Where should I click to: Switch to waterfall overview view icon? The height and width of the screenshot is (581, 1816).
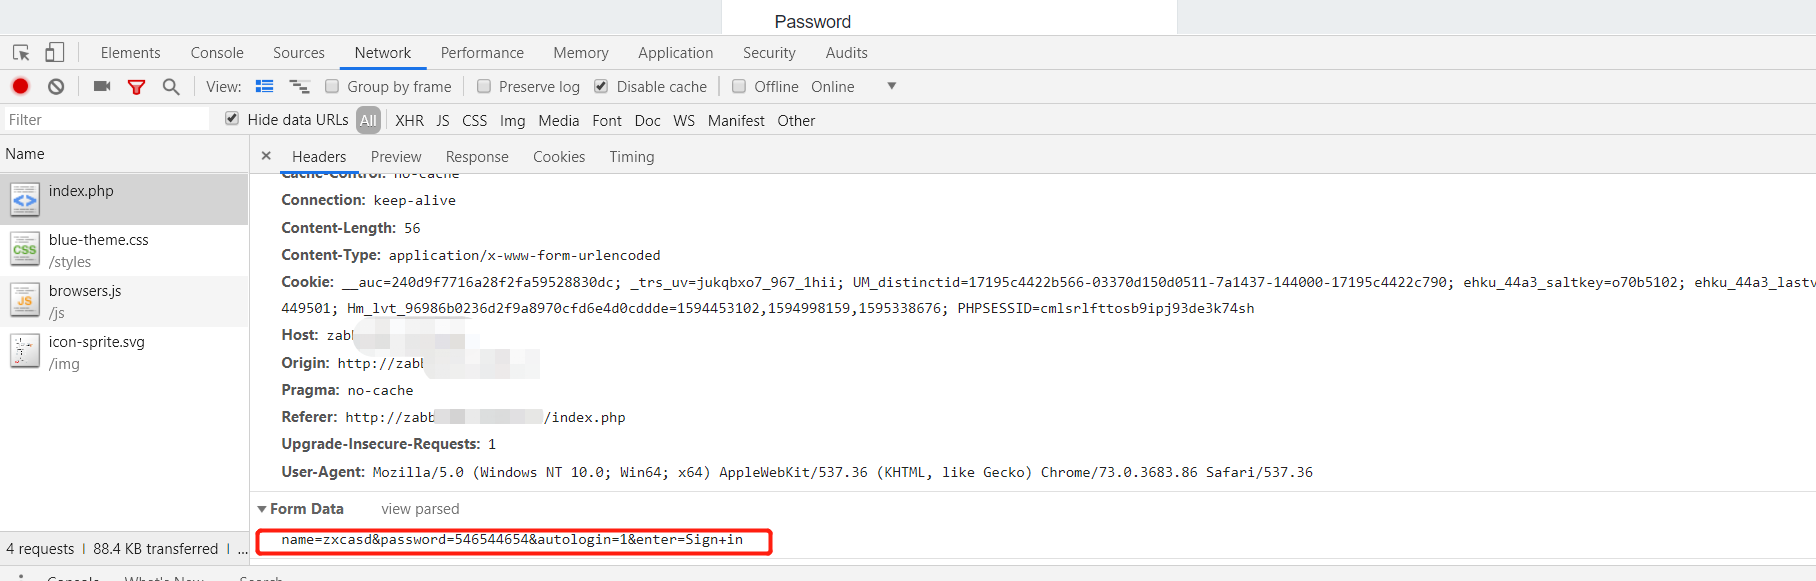(x=299, y=87)
